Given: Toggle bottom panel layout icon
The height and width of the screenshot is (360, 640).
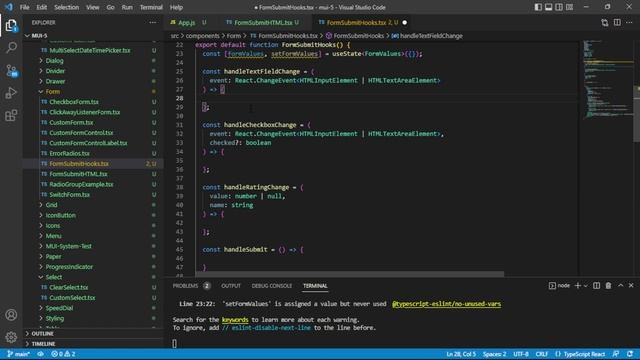Looking at the screenshot, I should pos(549,7).
